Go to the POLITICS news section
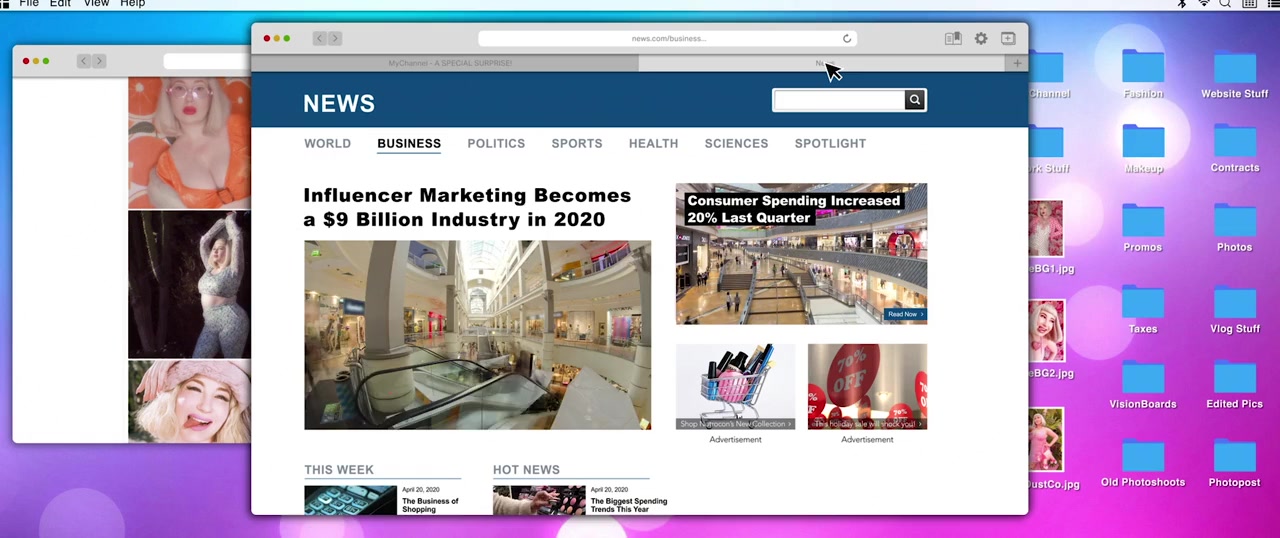 (x=496, y=143)
